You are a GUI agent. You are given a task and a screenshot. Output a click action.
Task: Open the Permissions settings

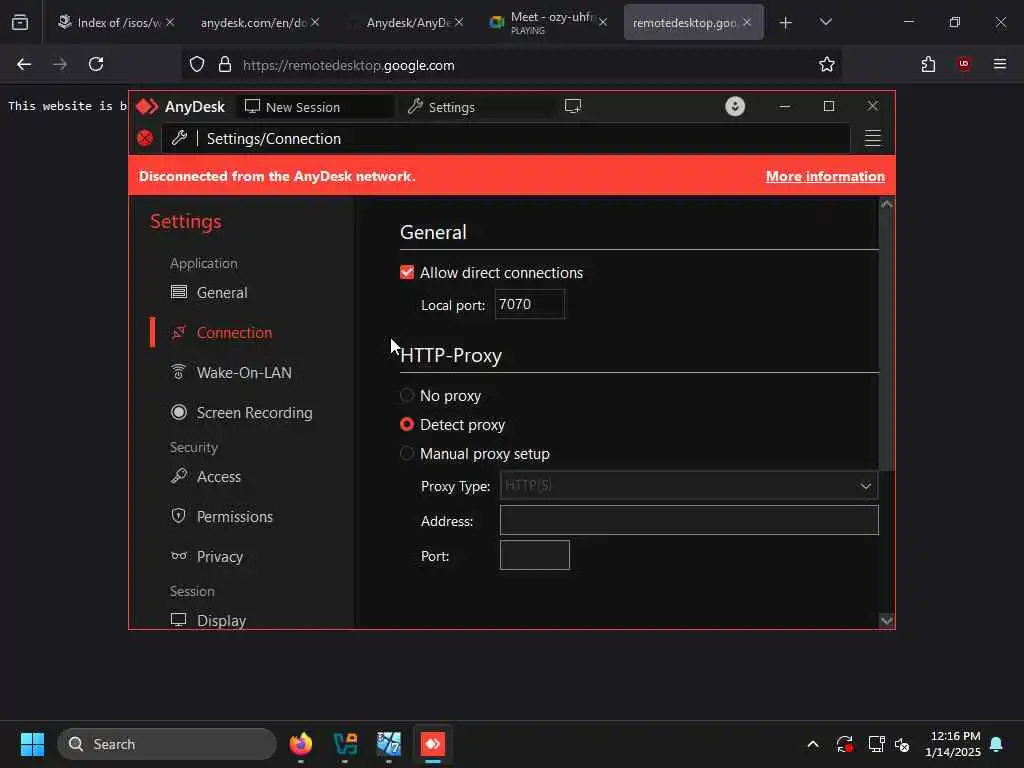click(x=235, y=517)
